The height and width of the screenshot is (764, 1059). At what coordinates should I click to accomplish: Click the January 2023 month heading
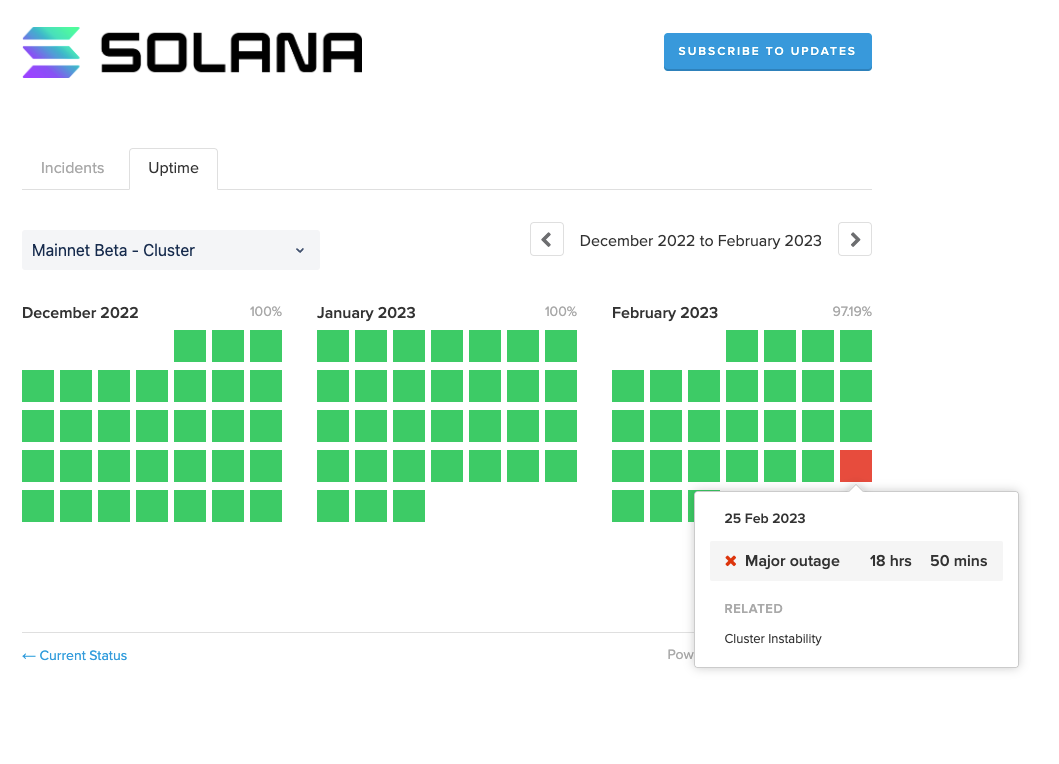366,313
